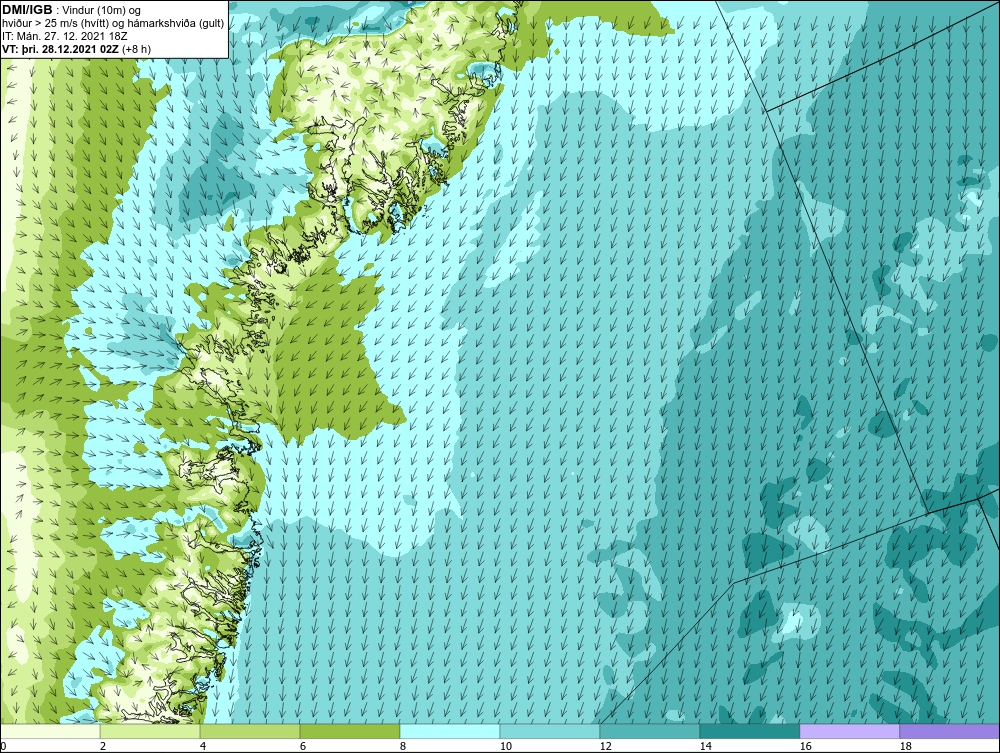Click the 'Vindur (10m) og' header text
The width and height of the screenshot is (1000, 753).
103,11
